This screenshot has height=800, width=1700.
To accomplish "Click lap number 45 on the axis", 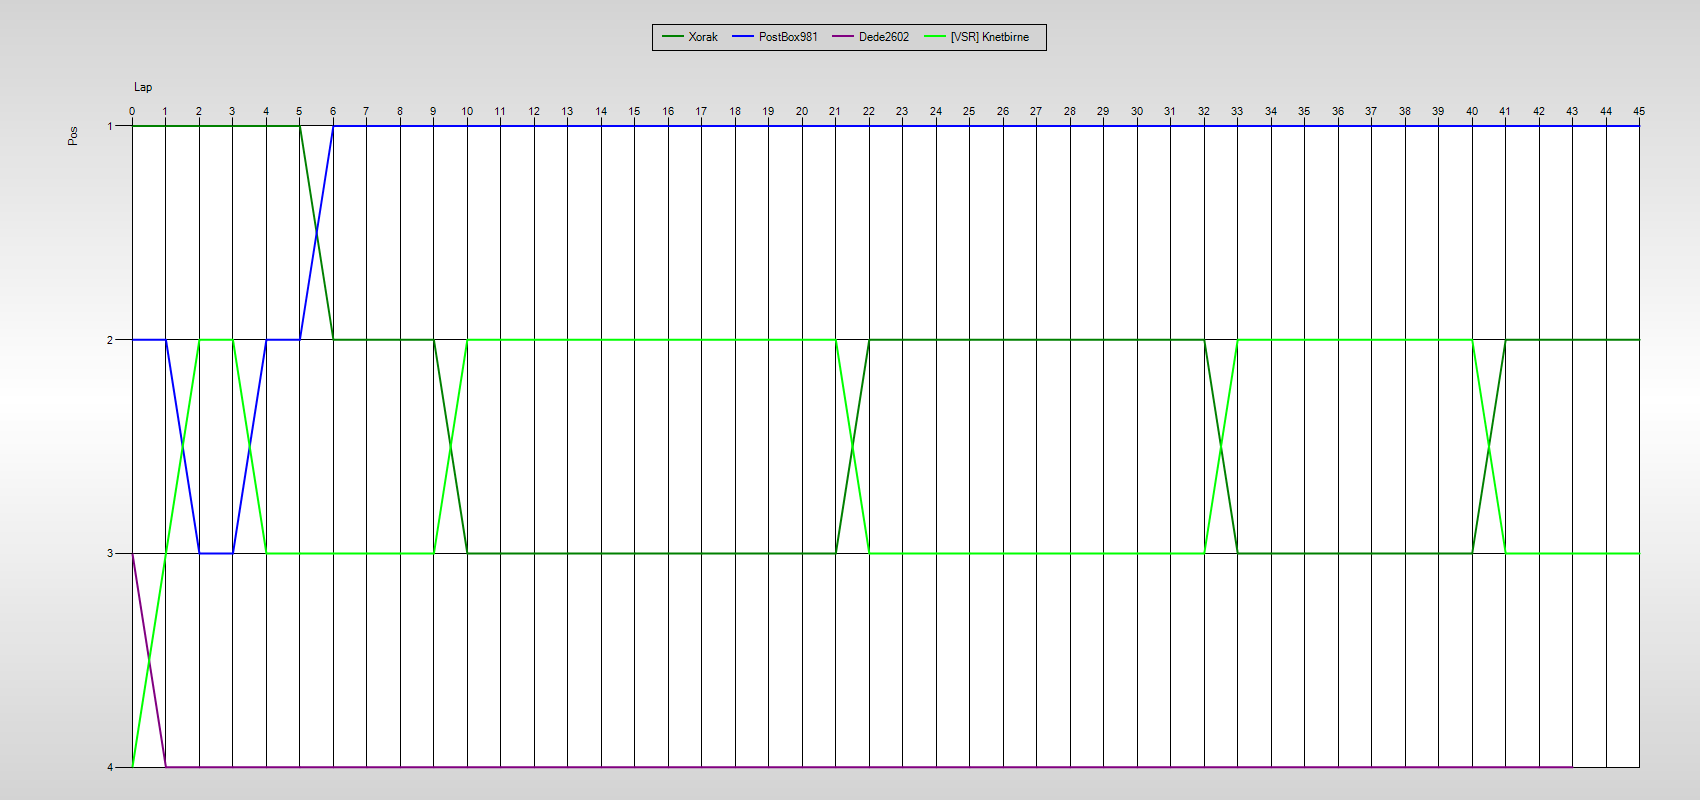I will (x=1639, y=111).
